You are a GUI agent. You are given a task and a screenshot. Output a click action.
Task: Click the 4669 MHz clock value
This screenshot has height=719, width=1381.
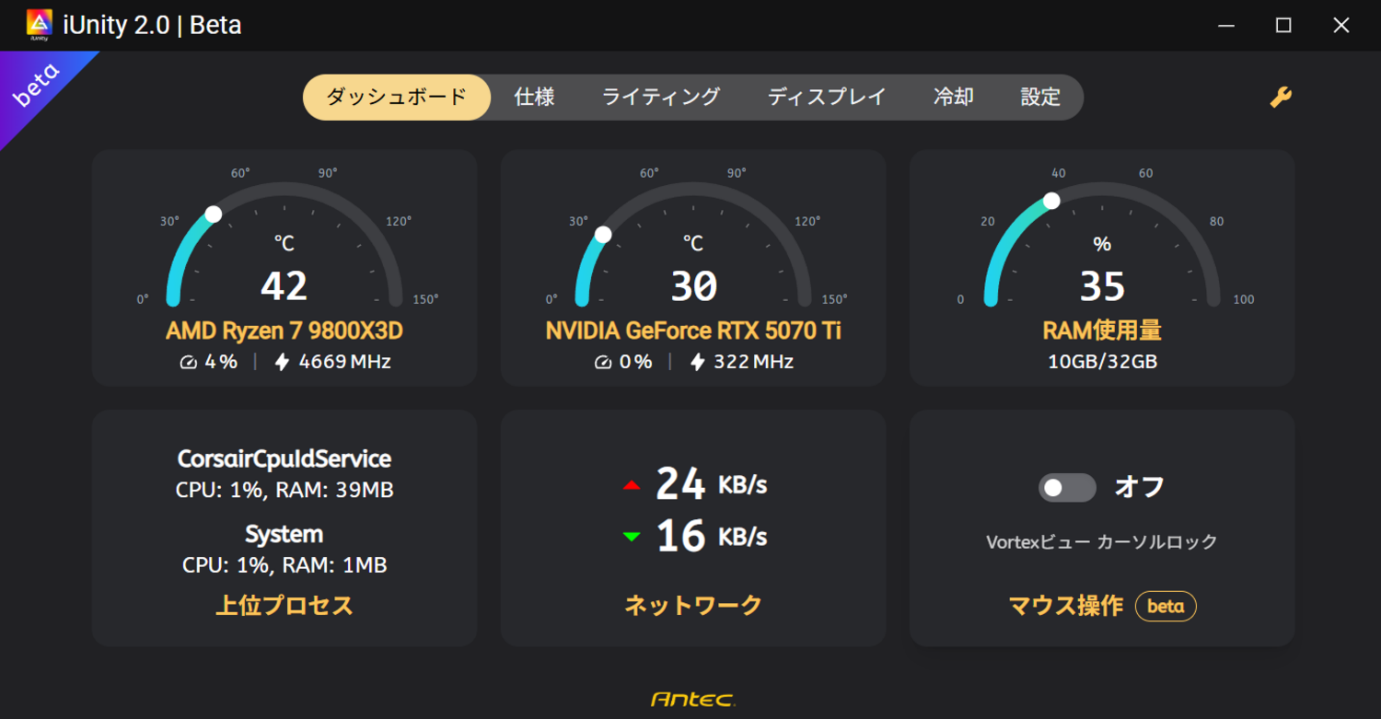345,362
